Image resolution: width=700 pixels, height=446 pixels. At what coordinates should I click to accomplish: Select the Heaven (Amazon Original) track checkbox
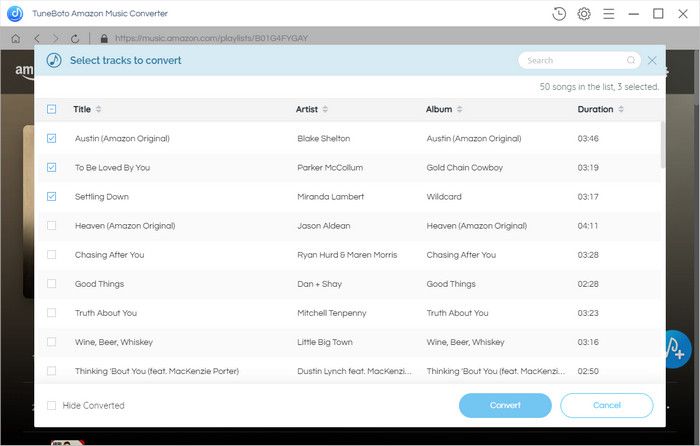[52, 226]
